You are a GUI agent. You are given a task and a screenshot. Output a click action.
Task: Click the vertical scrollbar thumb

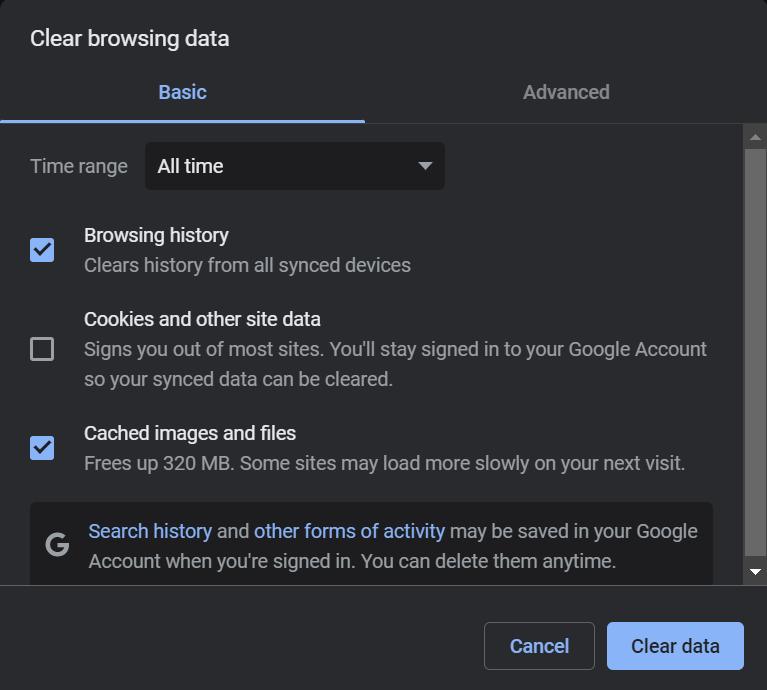(756, 350)
